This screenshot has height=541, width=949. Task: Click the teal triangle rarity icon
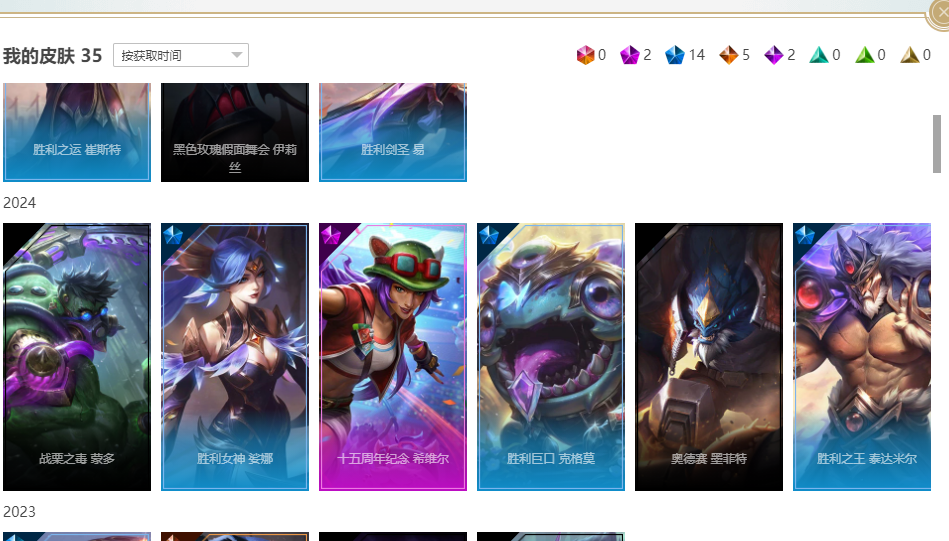pos(819,55)
